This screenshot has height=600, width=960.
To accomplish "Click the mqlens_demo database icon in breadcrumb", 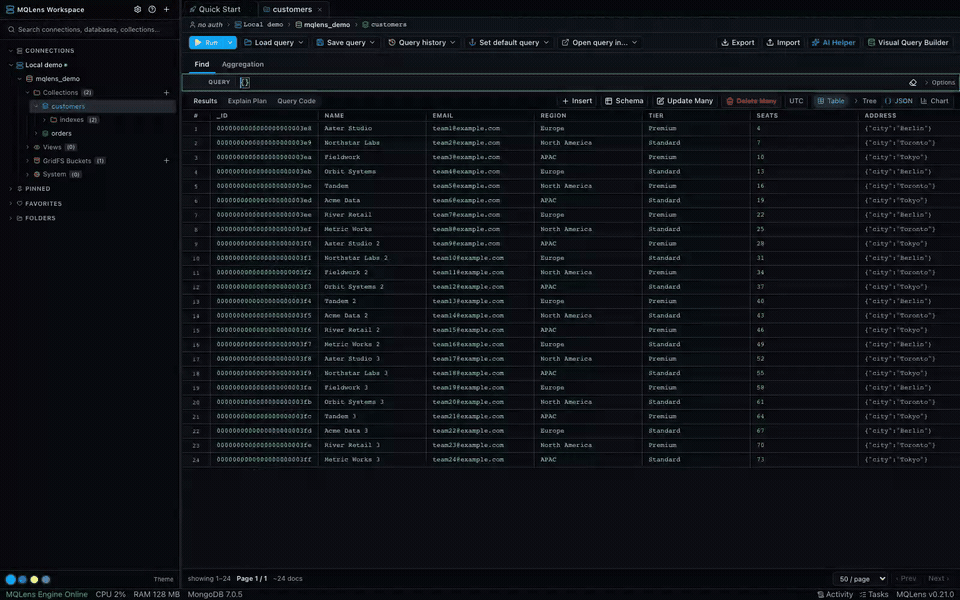I will [x=299, y=24].
